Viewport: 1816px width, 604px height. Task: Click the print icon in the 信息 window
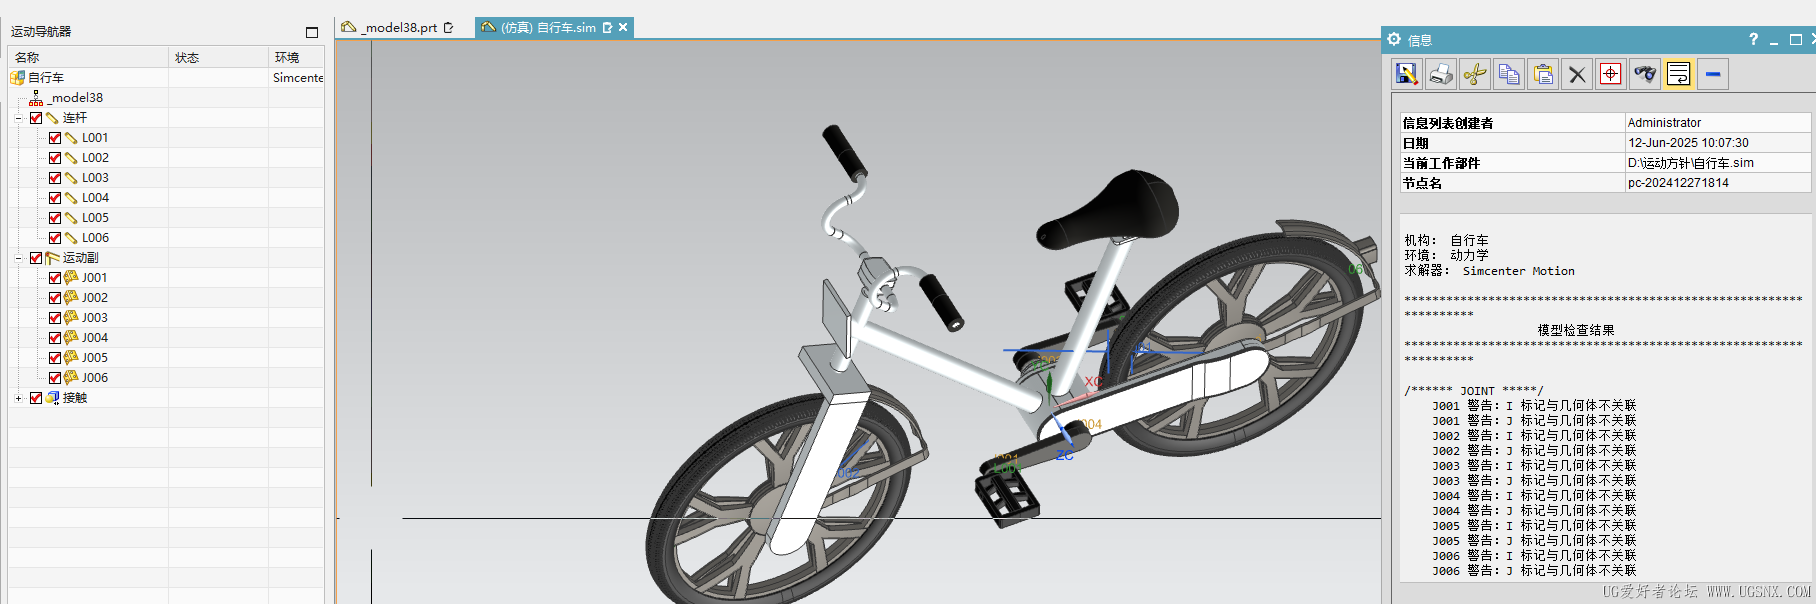click(x=1441, y=74)
